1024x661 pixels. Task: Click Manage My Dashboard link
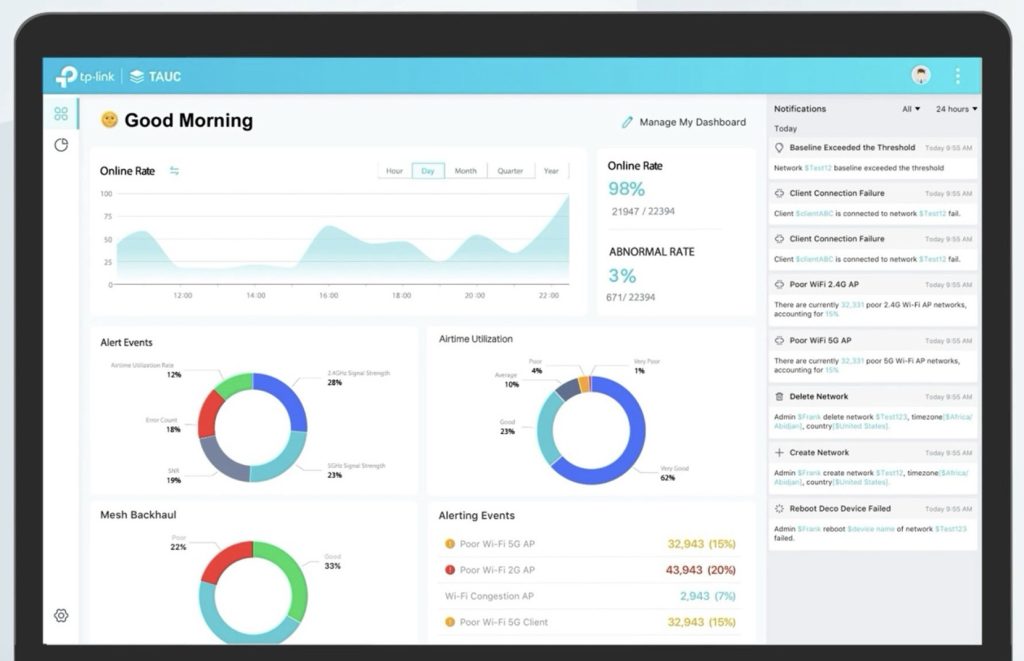tap(692, 122)
